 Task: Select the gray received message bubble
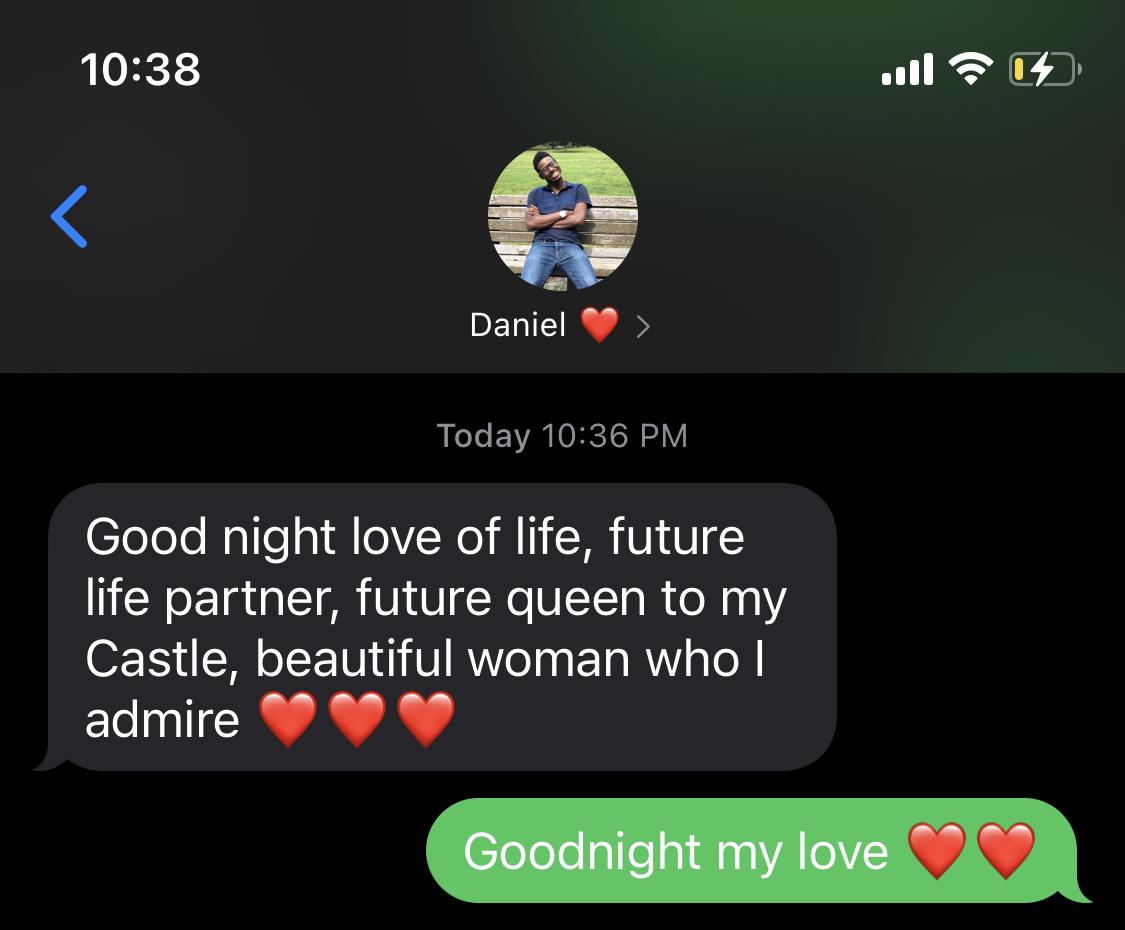click(436, 627)
